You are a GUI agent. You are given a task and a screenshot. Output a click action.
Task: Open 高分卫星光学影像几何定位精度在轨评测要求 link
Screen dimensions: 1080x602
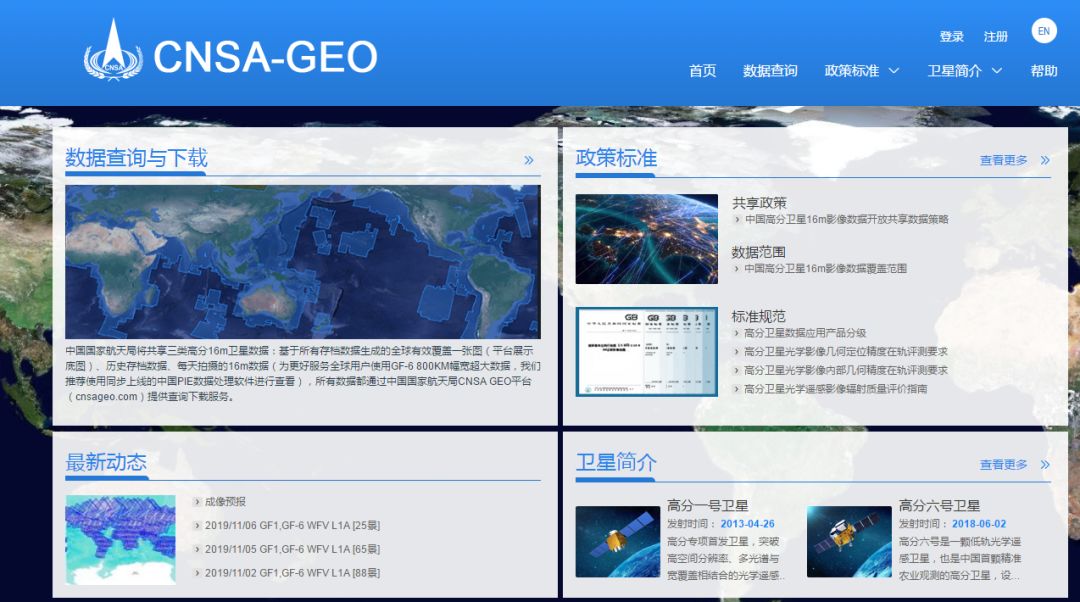coord(845,351)
